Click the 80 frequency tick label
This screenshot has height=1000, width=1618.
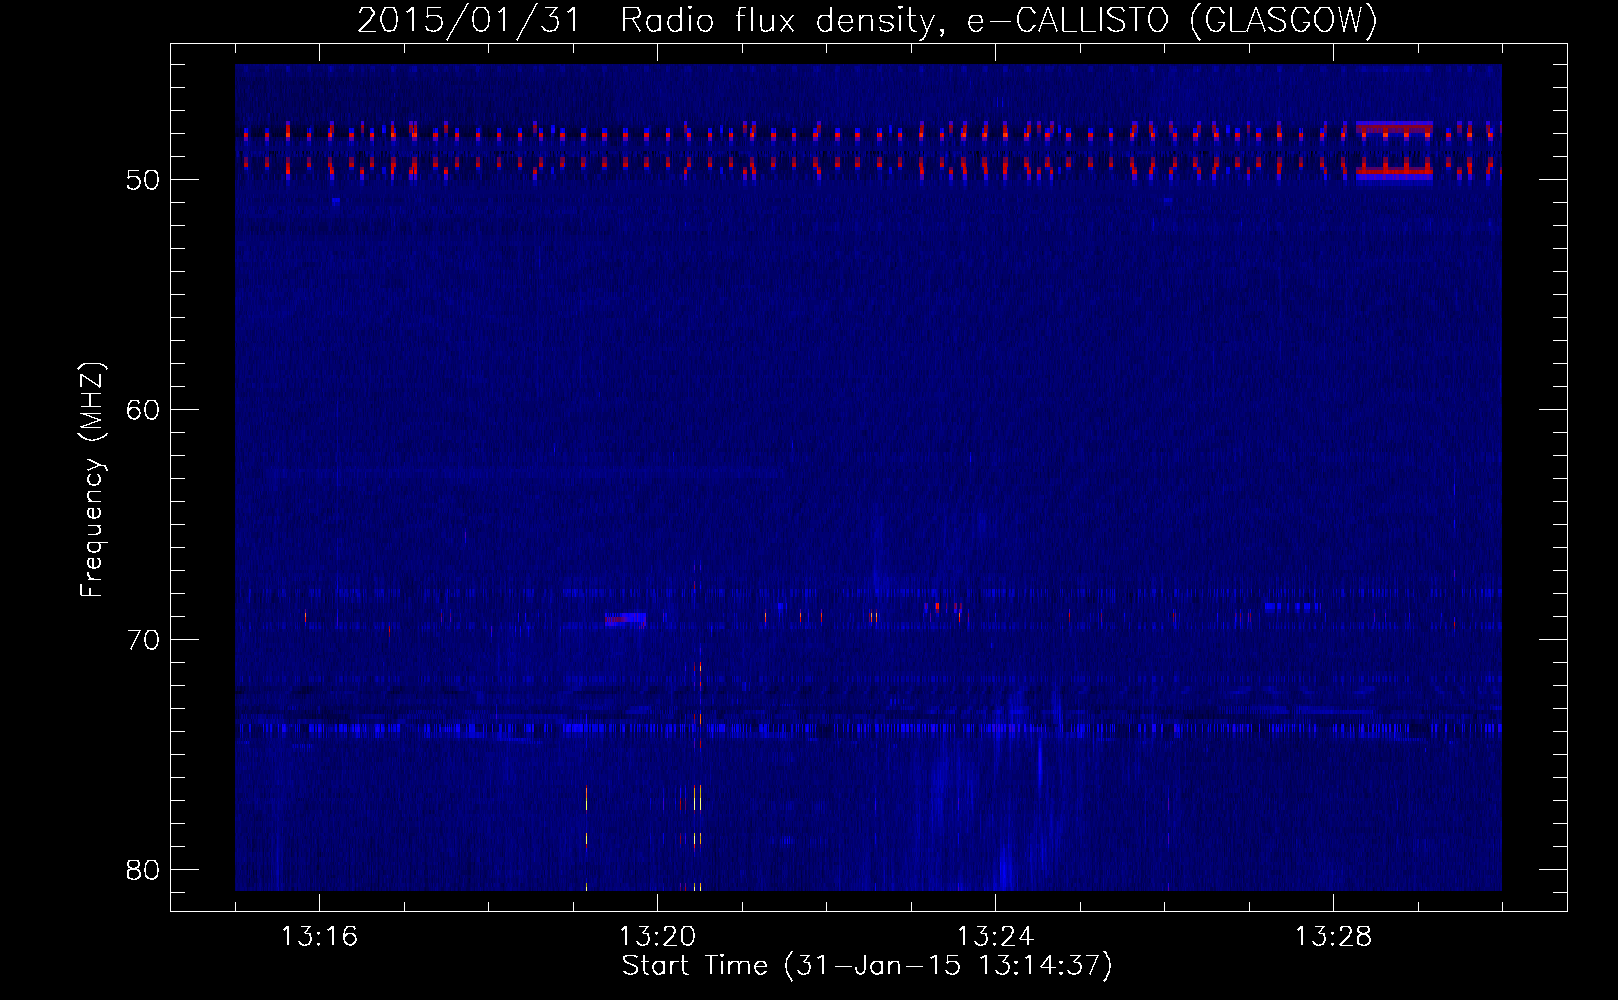(x=143, y=870)
